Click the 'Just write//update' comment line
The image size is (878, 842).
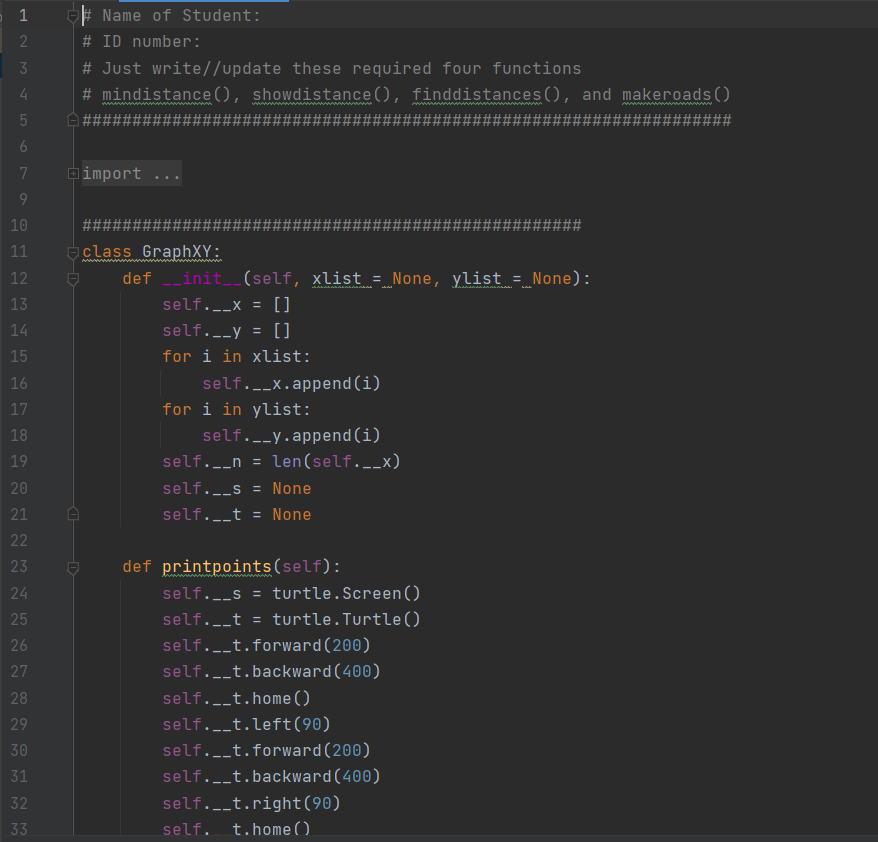pos(331,68)
